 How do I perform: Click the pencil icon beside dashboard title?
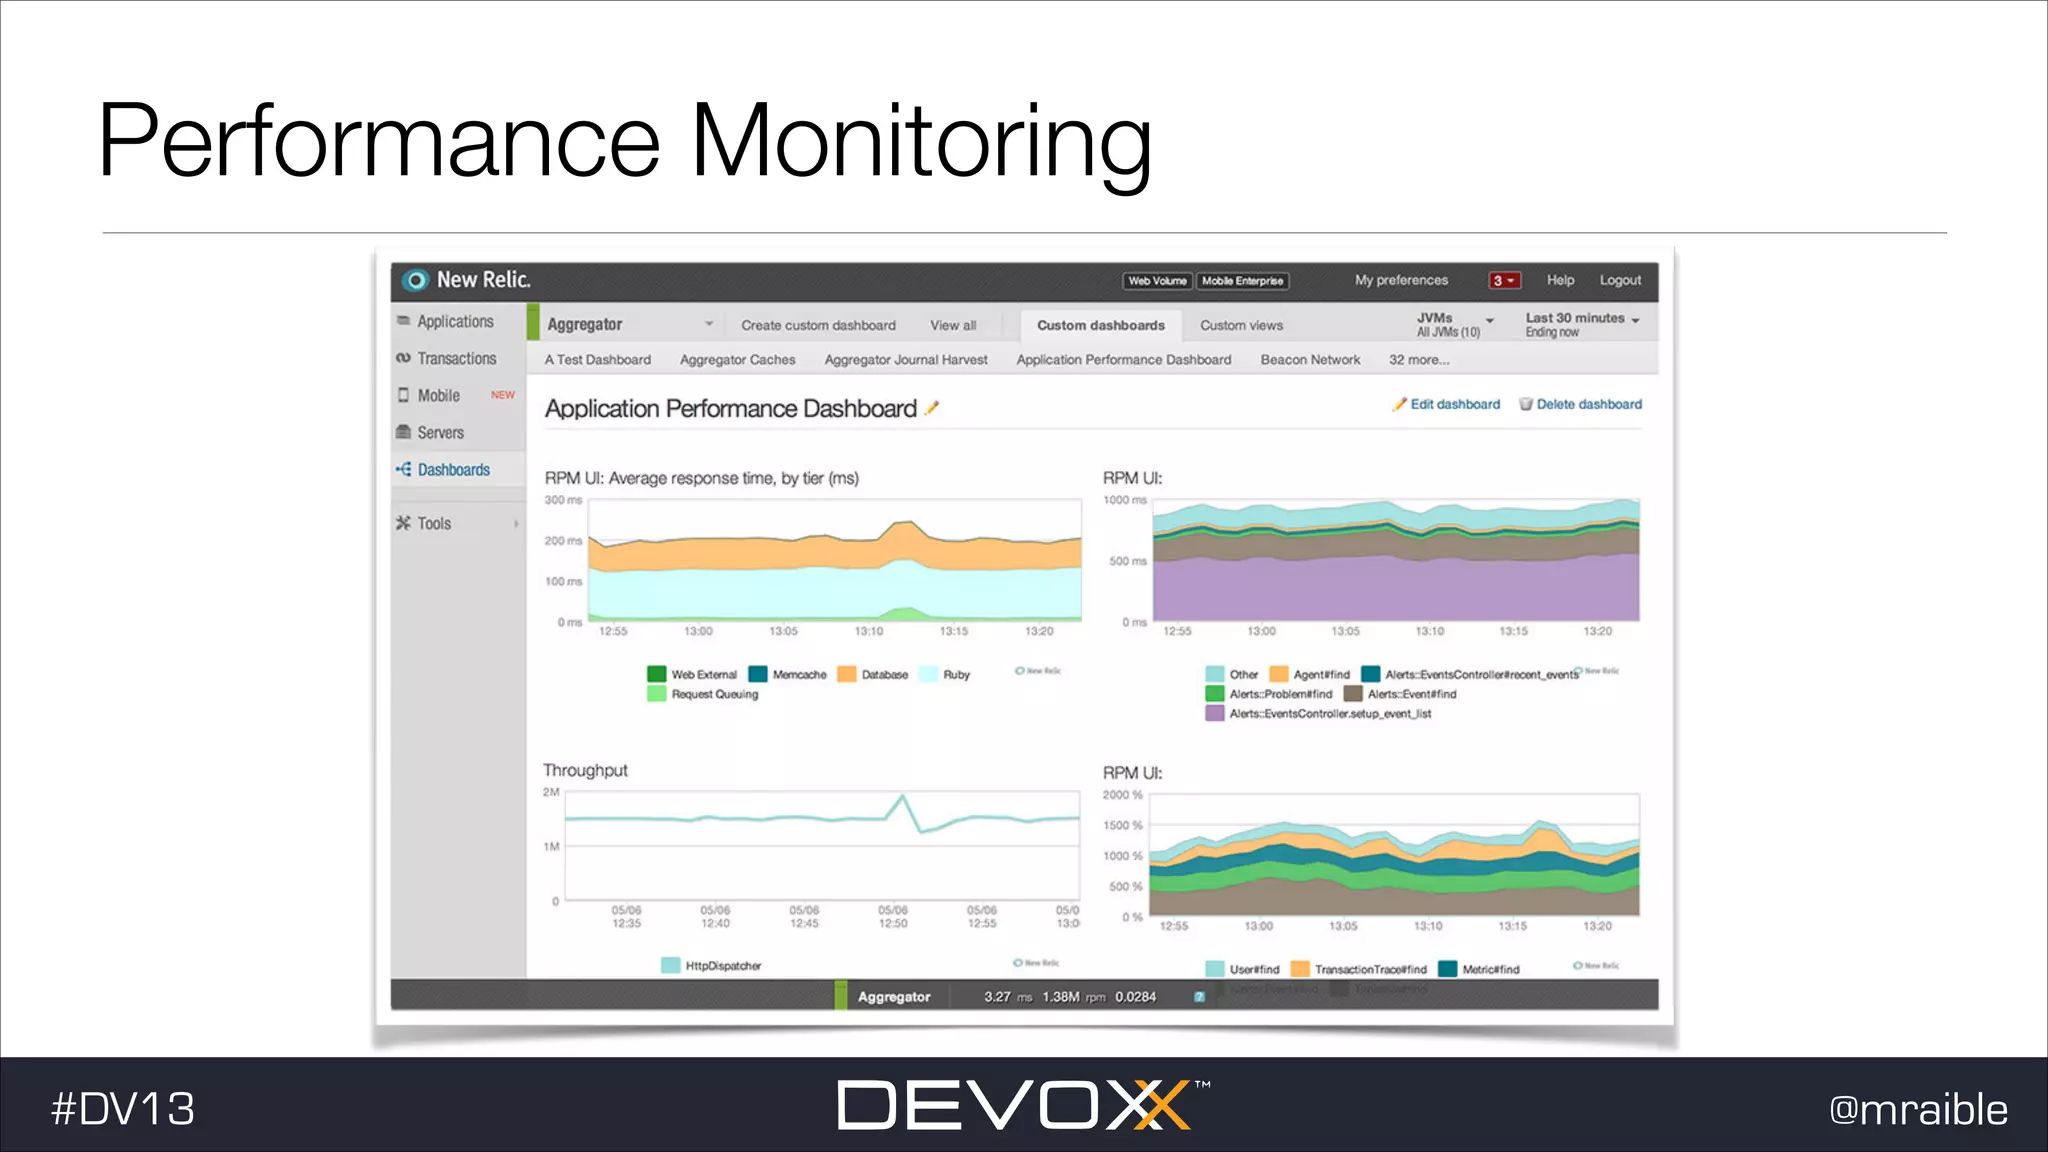[932, 408]
